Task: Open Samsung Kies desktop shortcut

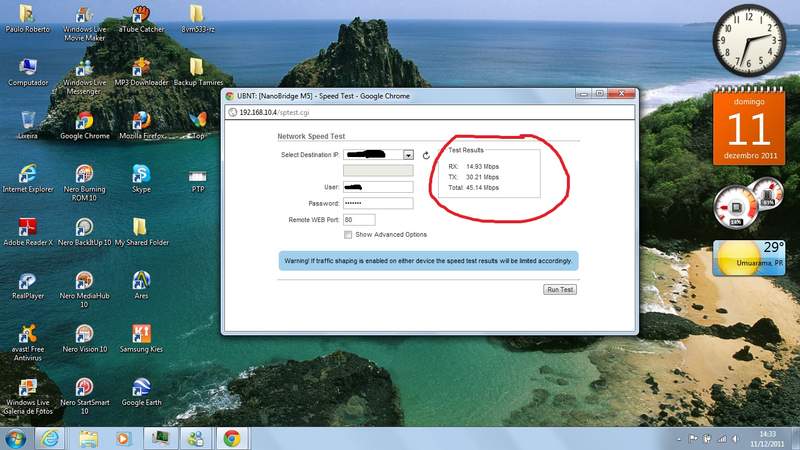Action: 141,339
